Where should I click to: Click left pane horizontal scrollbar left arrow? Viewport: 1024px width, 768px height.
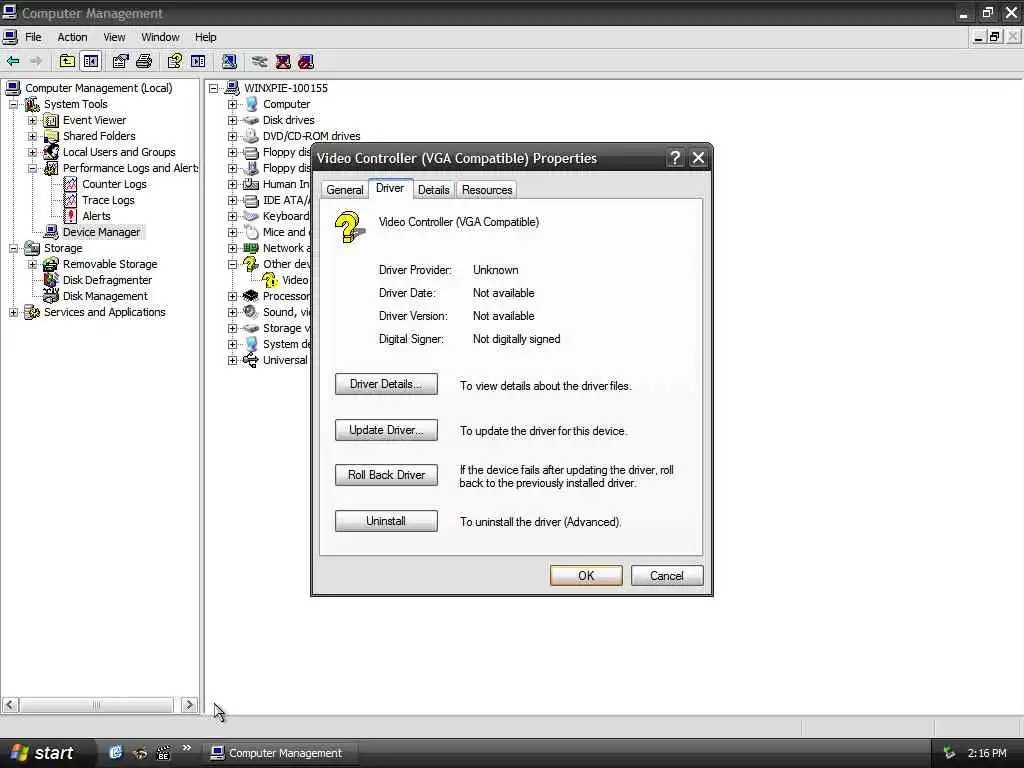(x=10, y=705)
